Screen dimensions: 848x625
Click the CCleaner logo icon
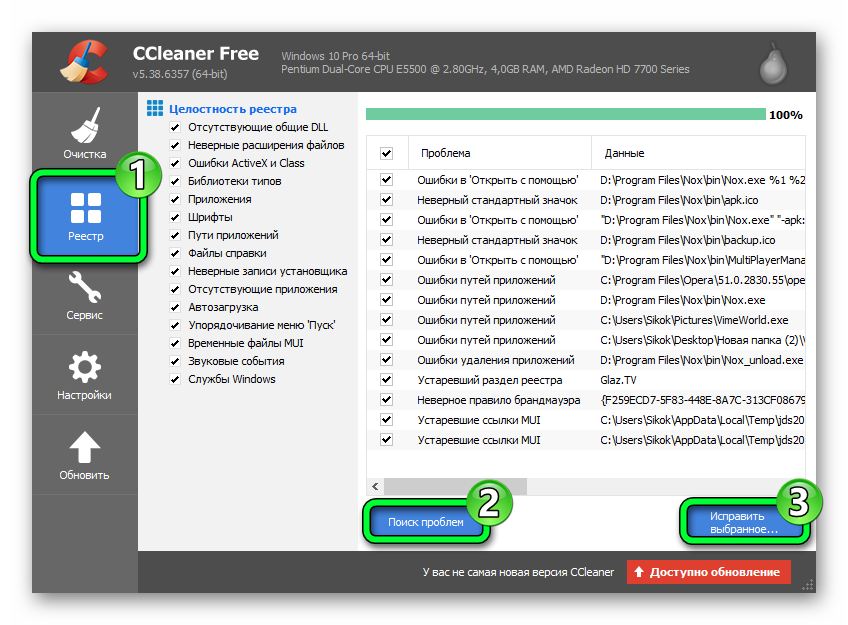click(x=84, y=62)
